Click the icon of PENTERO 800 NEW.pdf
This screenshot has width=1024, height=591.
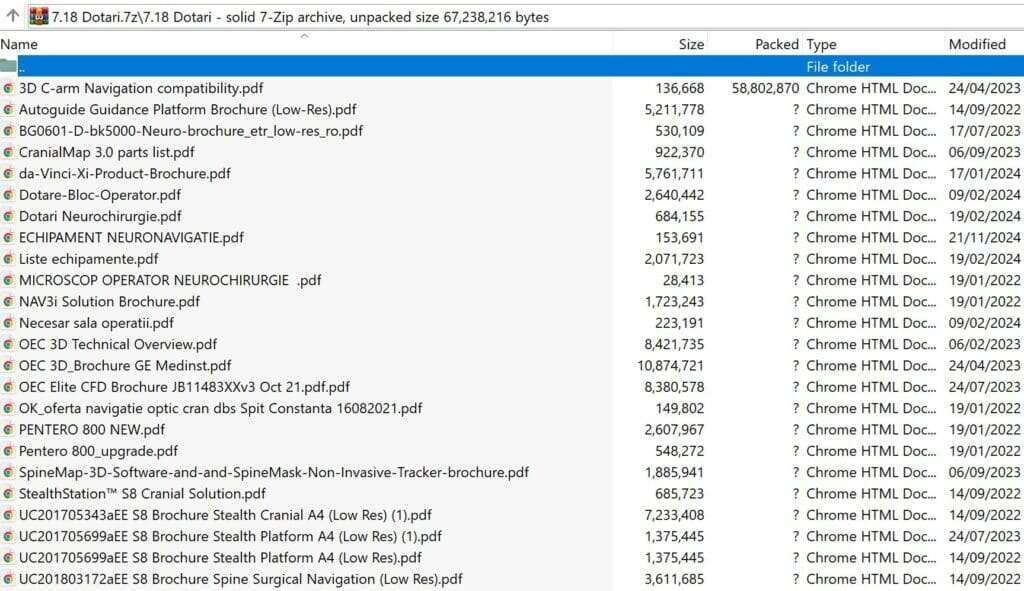[8, 430]
